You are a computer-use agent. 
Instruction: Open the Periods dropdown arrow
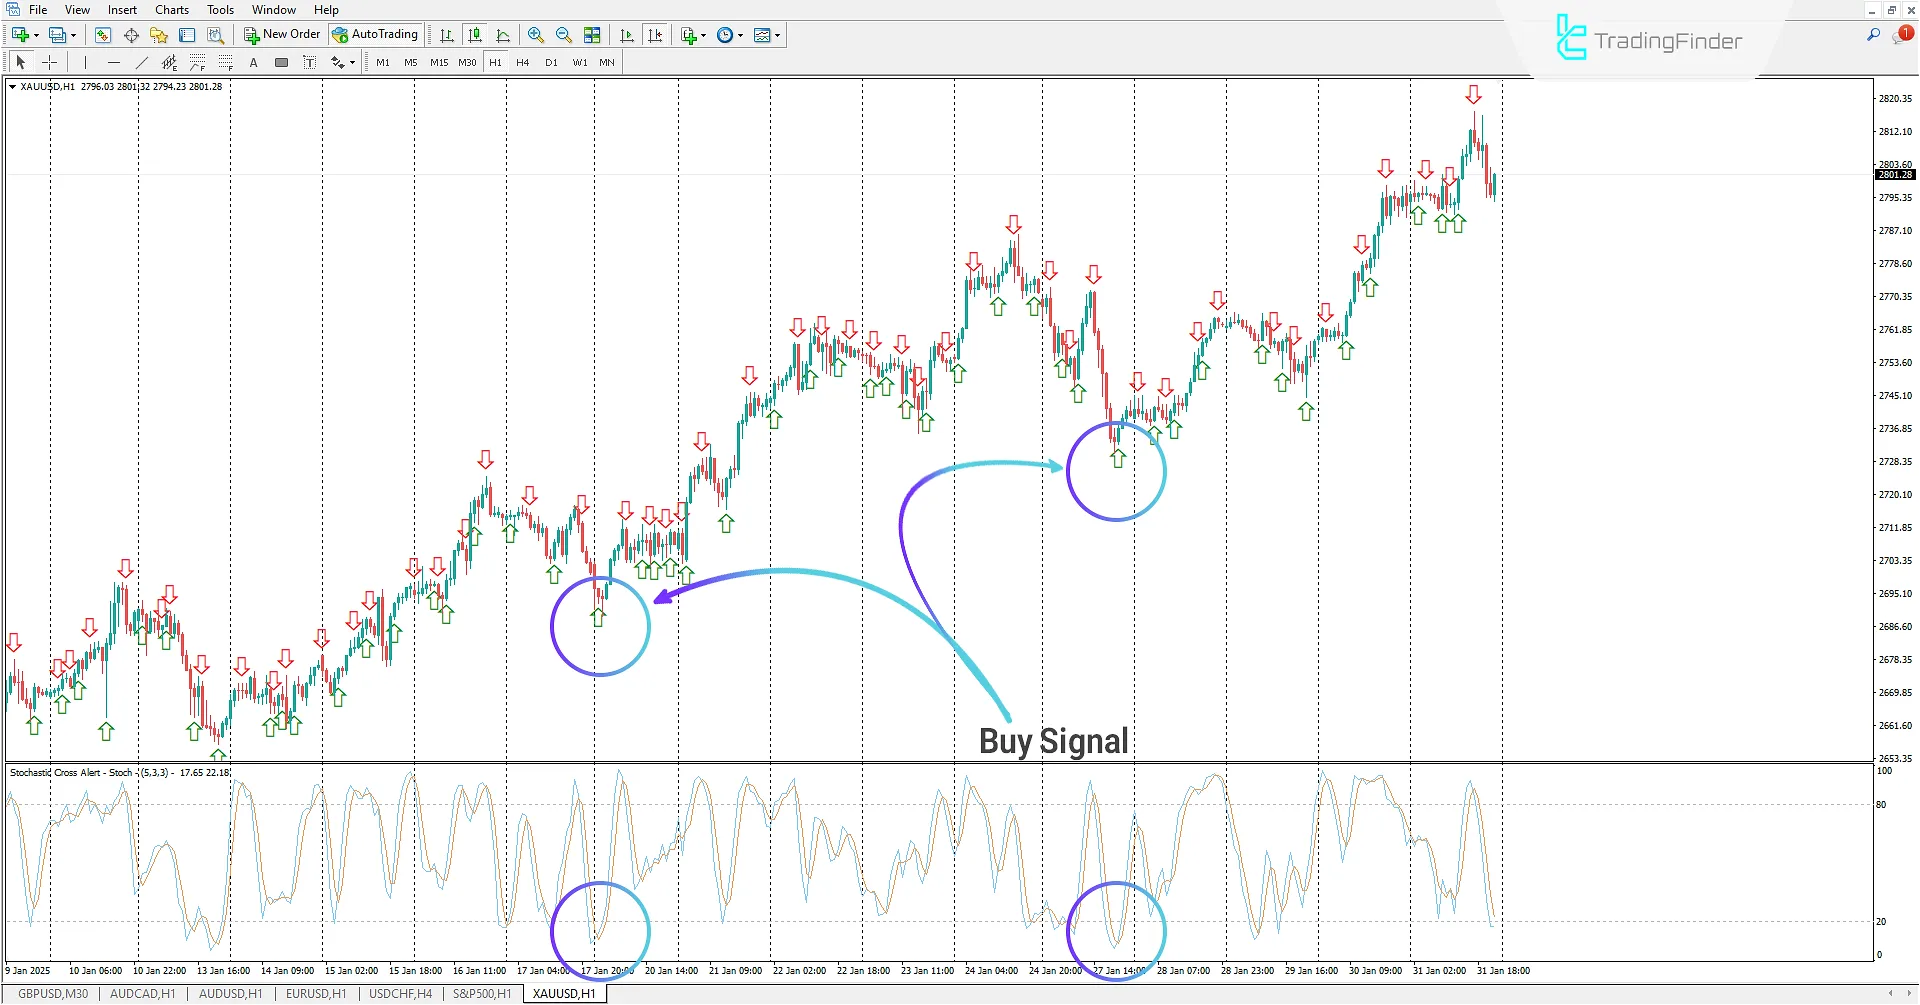[x=739, y=35]
